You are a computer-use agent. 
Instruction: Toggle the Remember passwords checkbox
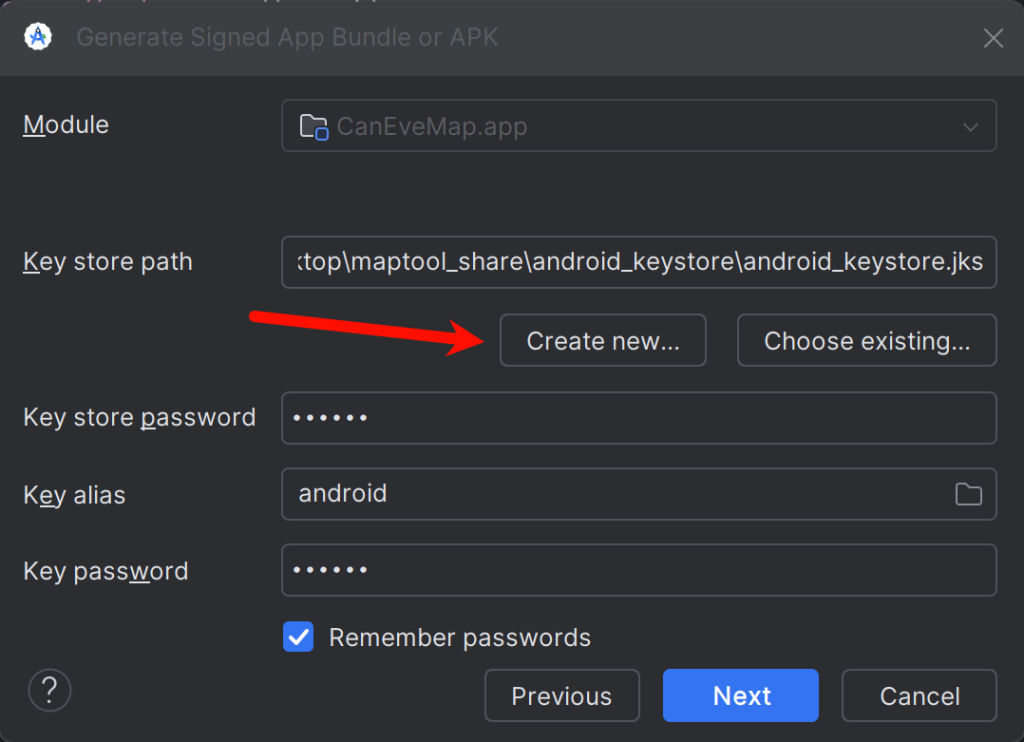[x=298, y=637]
